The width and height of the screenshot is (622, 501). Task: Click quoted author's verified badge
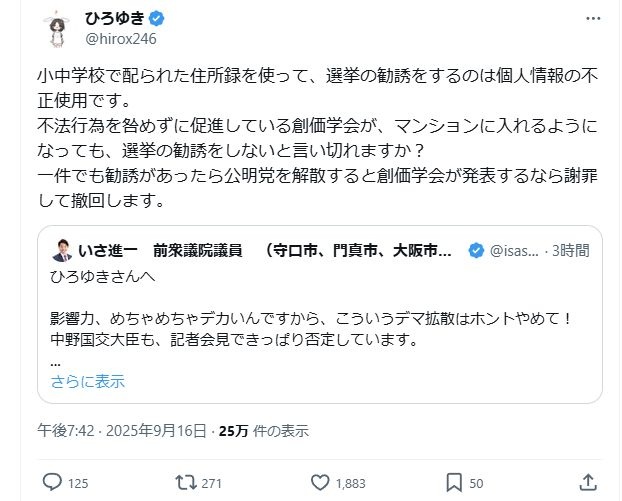478,250
